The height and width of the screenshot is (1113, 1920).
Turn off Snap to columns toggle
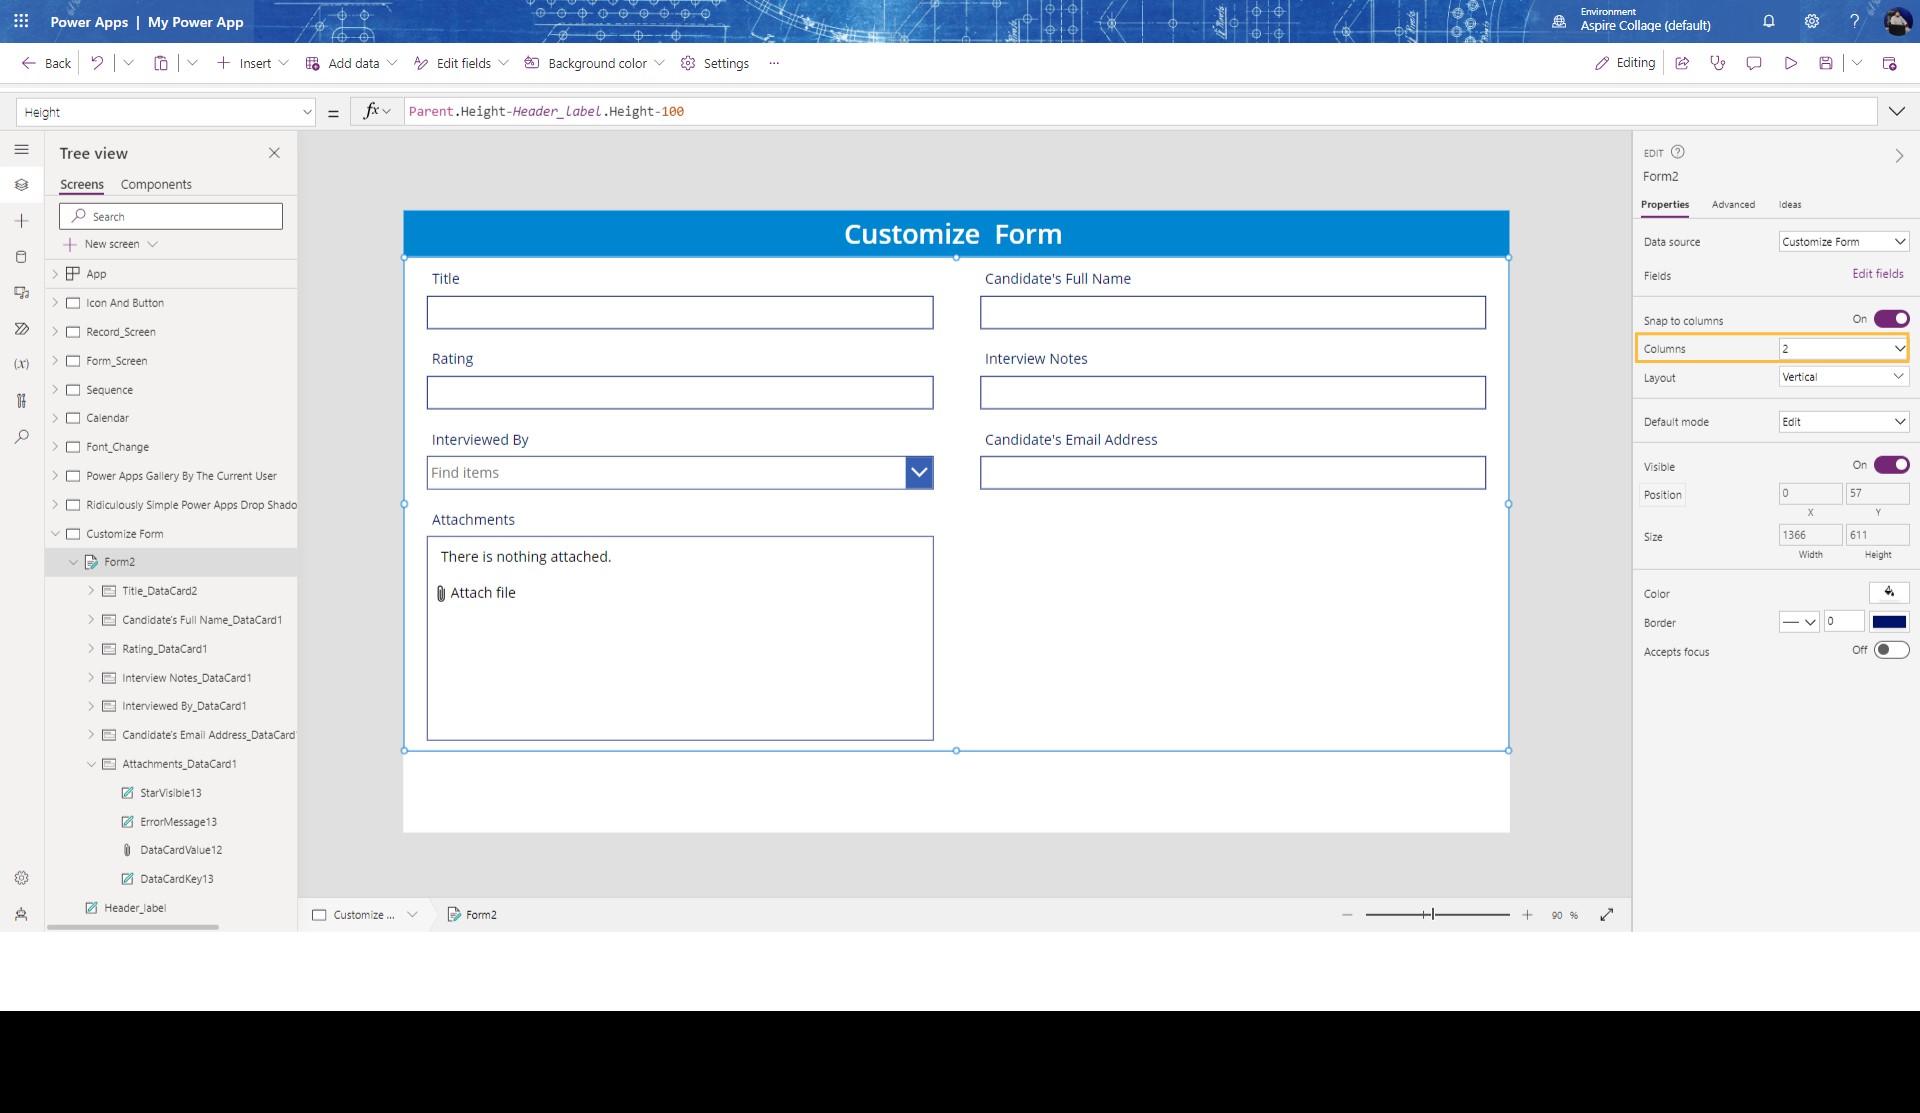coord(1891,318)
